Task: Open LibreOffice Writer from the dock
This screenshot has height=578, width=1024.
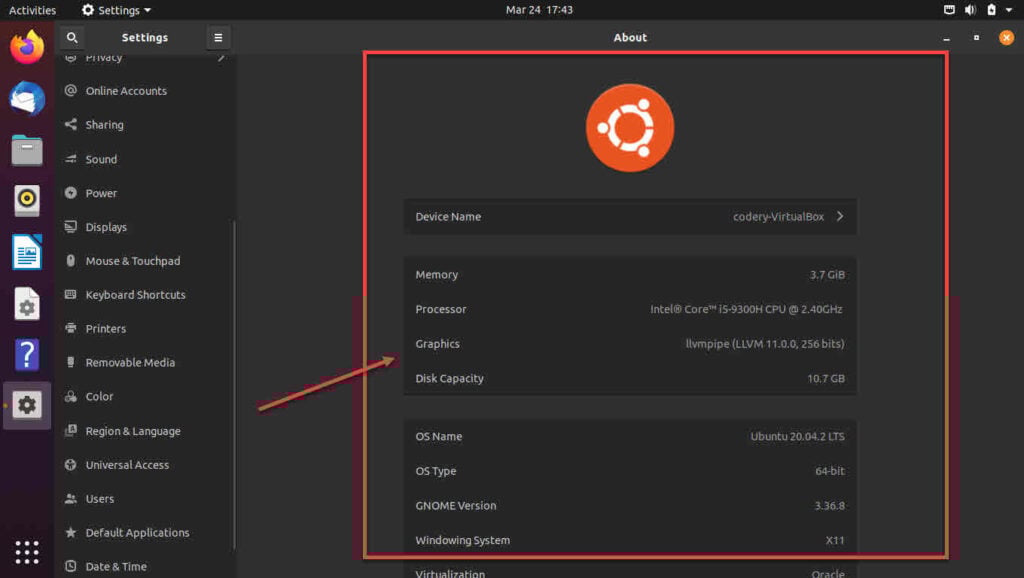Action: 27,252
